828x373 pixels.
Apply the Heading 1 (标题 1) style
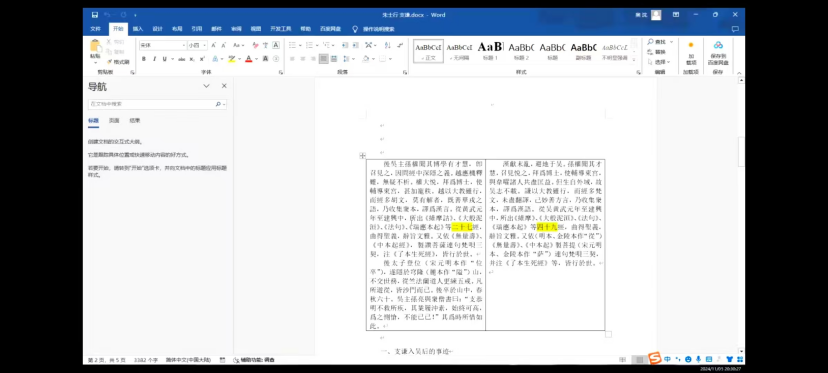point(490,51)
